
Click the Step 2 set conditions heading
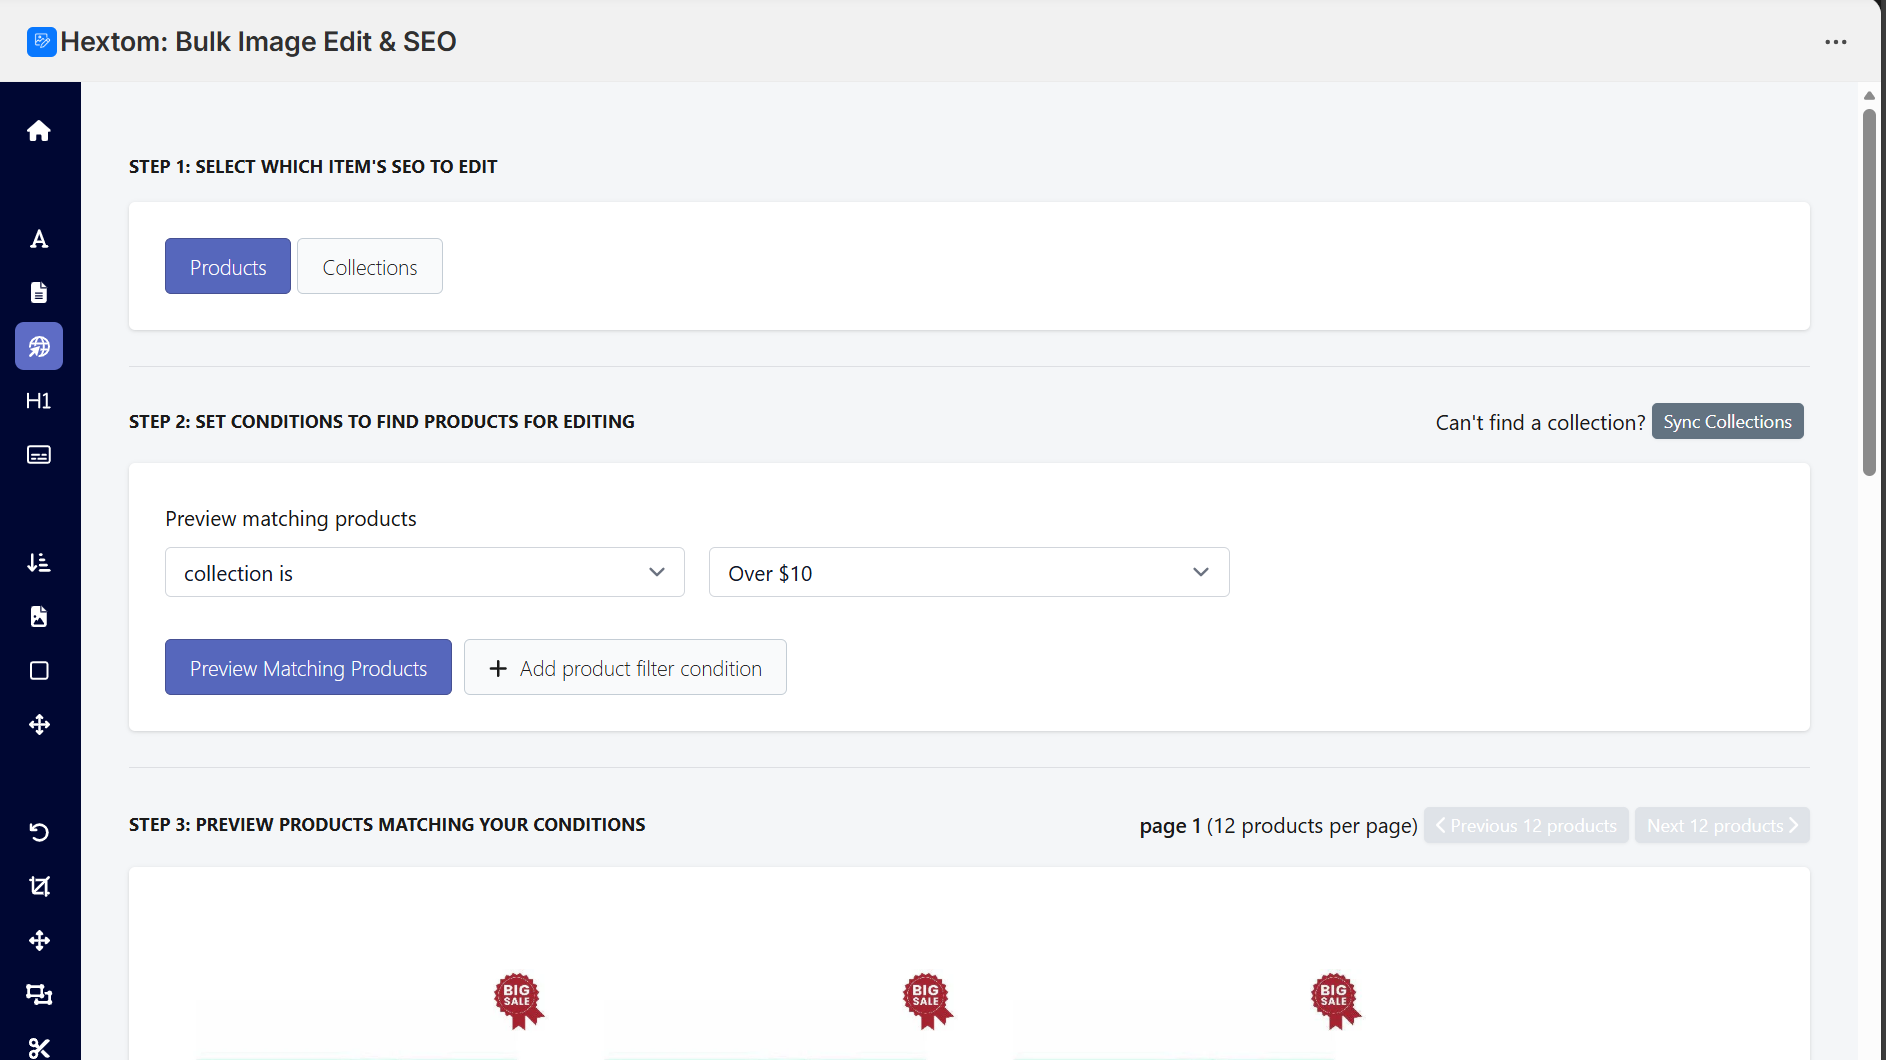pos(382,422)
